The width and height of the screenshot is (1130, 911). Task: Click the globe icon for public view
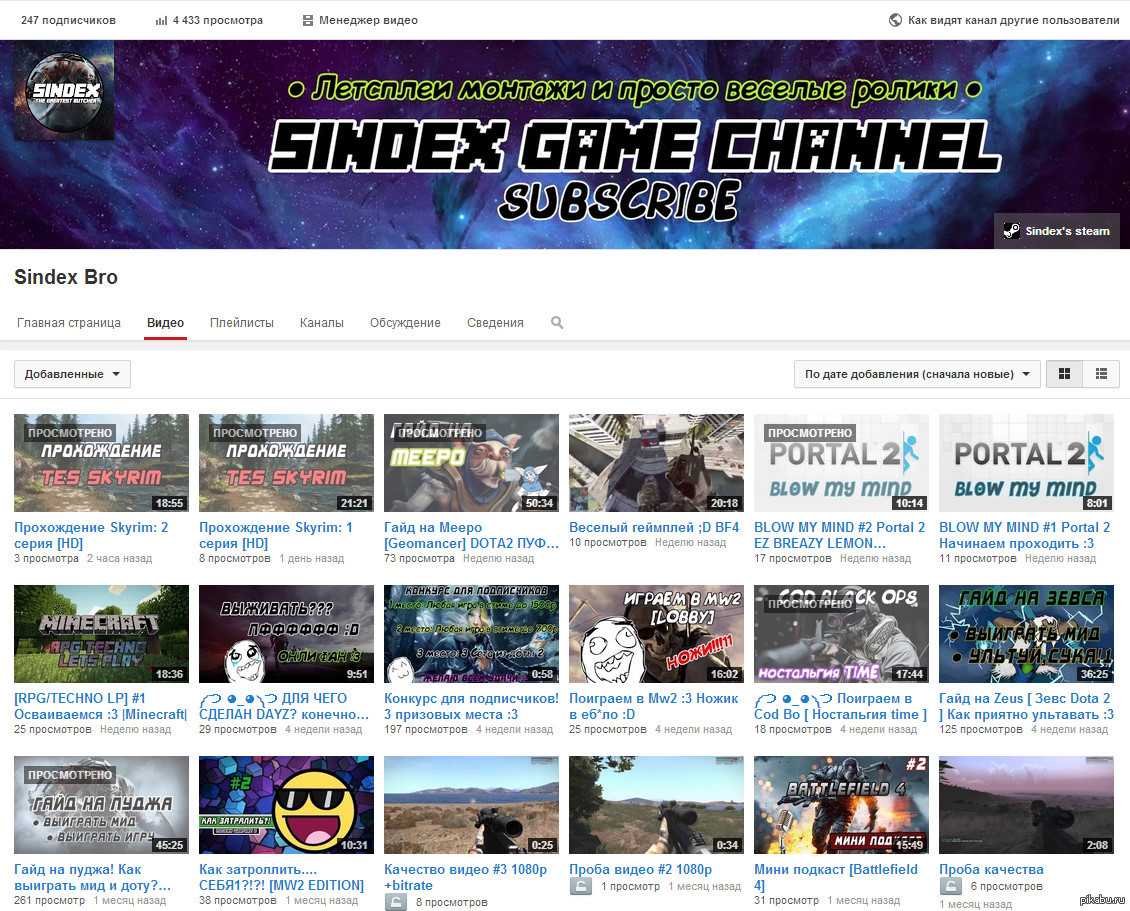tap(895, 20)
